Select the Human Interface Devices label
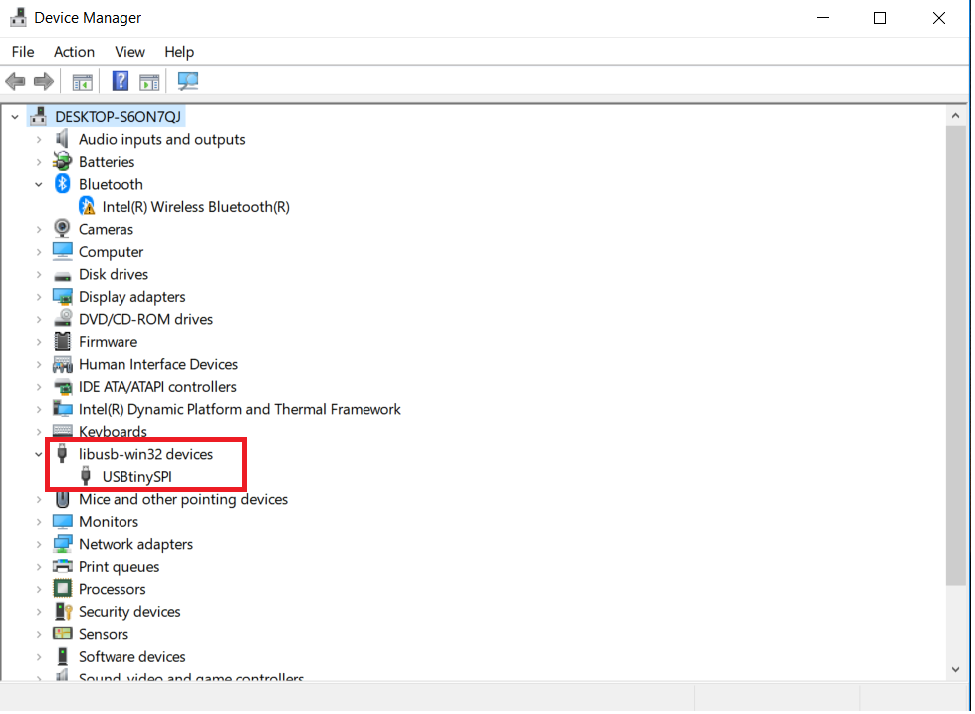 [x=158, y=364]
